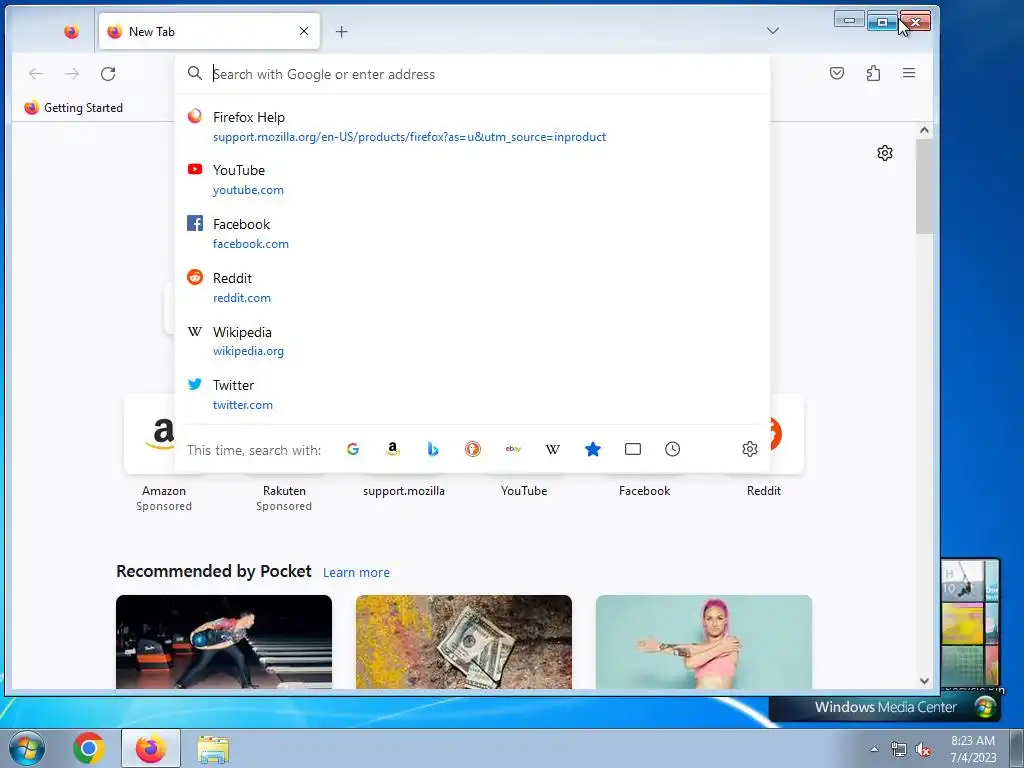
Task: Click the page scrollbar down arrow
Action: pos(924,680)
